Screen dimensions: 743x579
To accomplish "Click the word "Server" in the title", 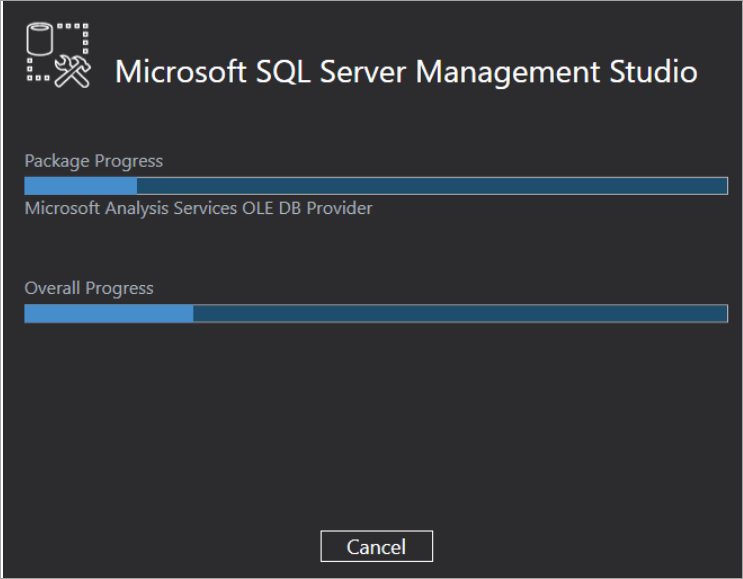I will point(363,72).
